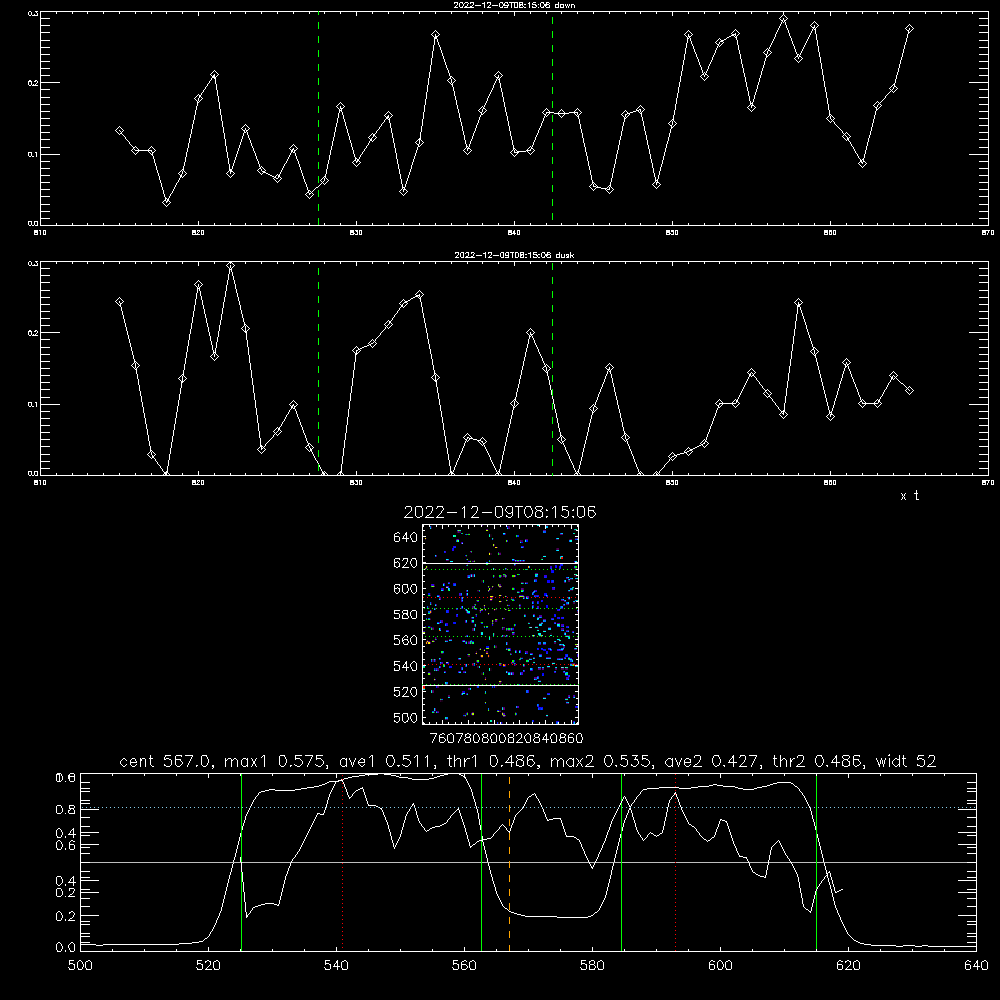Click the "thr2 0.486" value
The image size is (1000, 1000).
(x=818, y=761)
